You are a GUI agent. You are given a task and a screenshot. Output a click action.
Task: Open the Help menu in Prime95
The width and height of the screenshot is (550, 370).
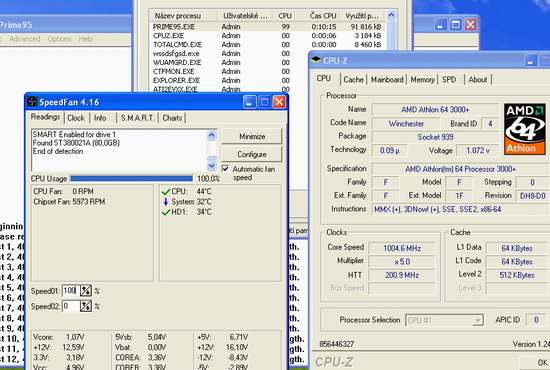[86, 39]
